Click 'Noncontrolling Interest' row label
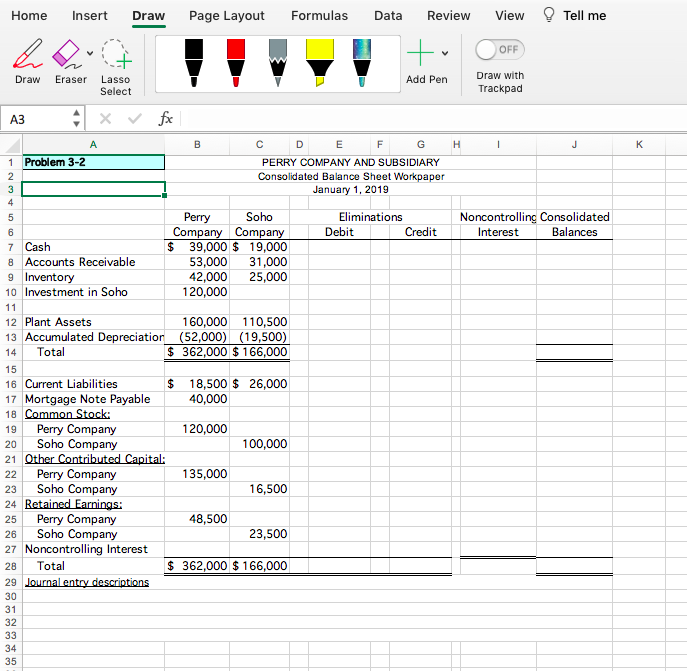This screenshot has width=687, height=671. coord(93,549)
